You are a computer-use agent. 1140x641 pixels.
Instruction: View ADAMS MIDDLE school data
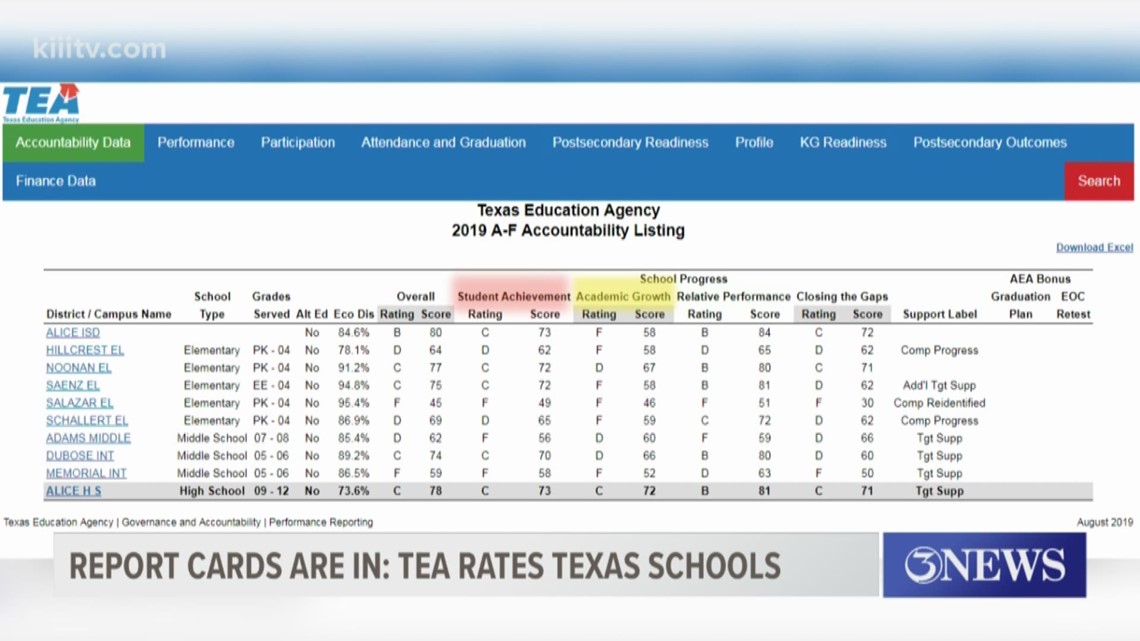89,437
